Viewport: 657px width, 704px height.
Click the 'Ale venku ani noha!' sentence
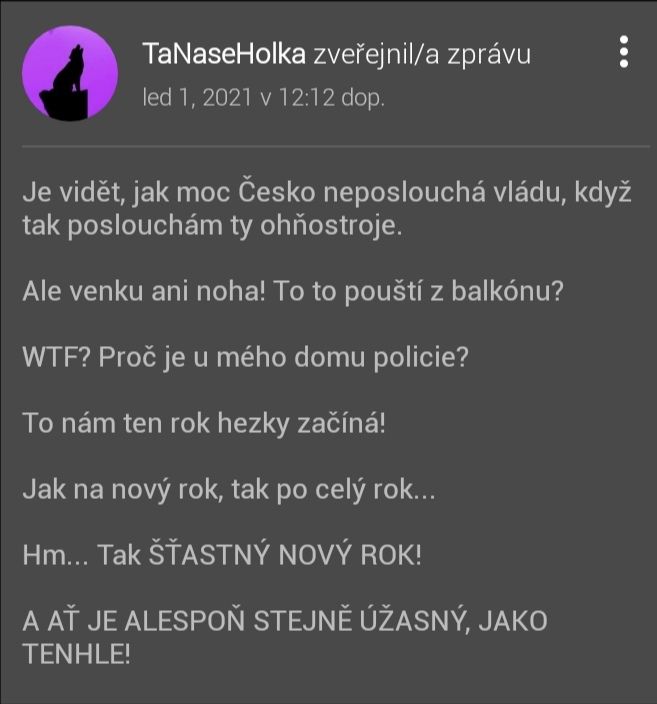(x=144, y=291)
